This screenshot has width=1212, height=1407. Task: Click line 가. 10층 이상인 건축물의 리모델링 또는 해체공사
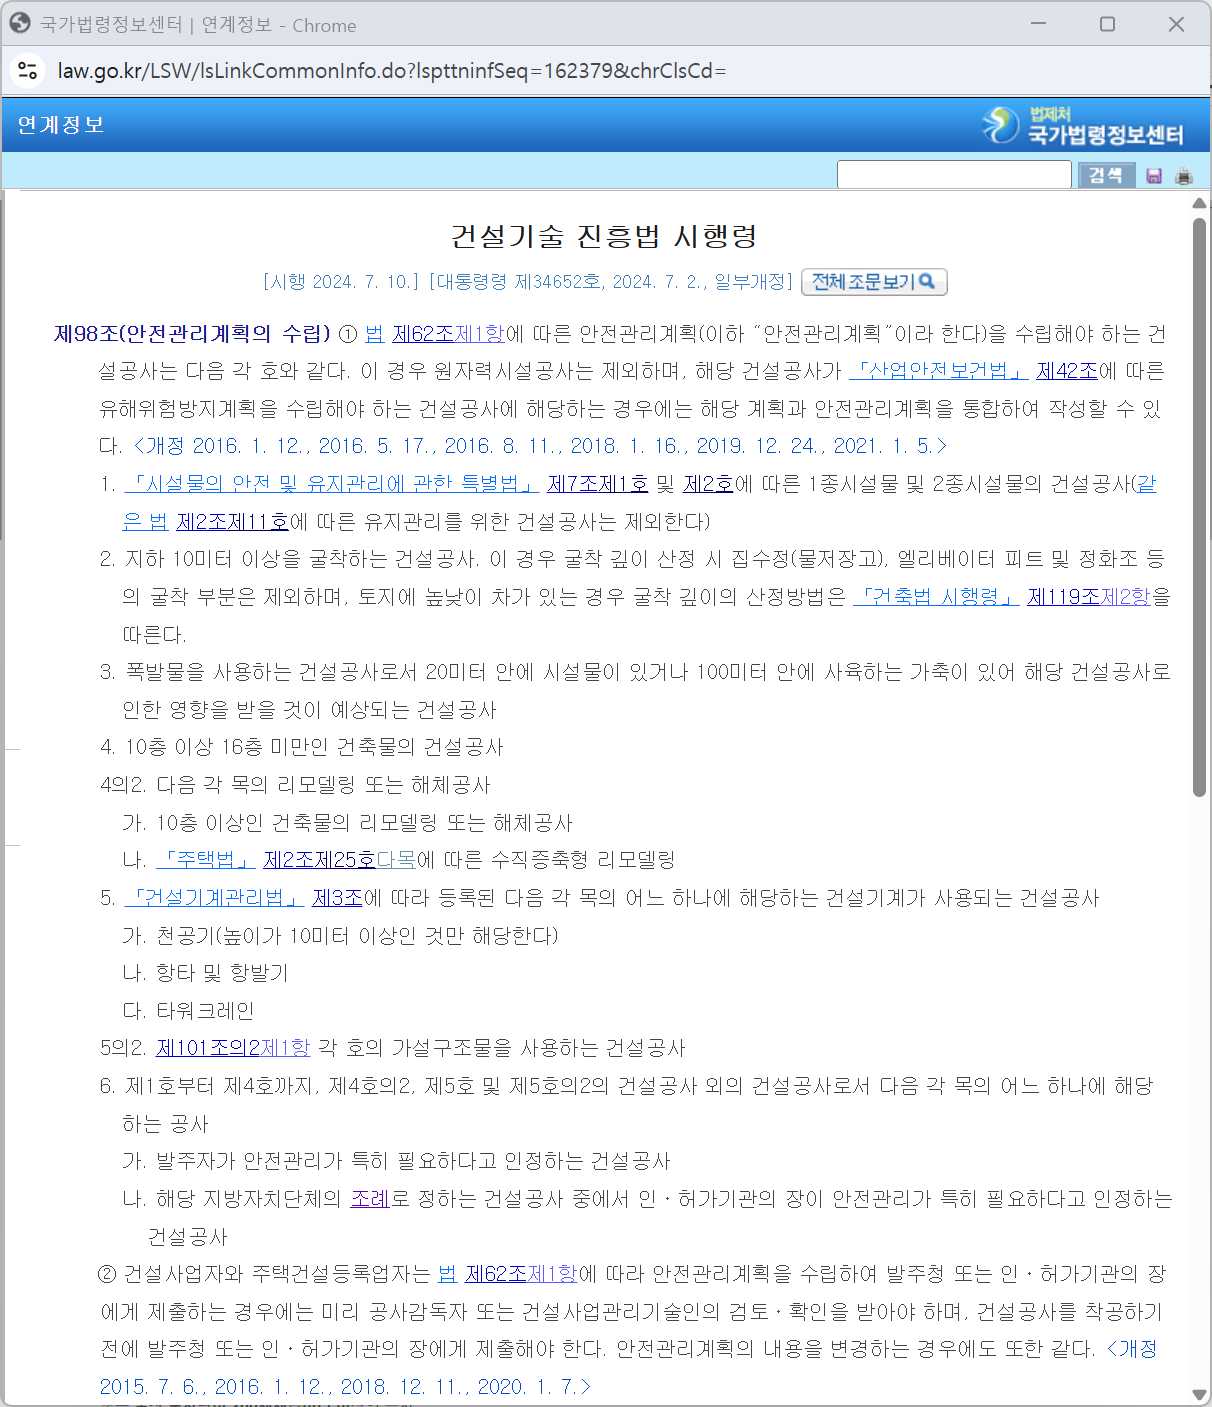(348, 823)
